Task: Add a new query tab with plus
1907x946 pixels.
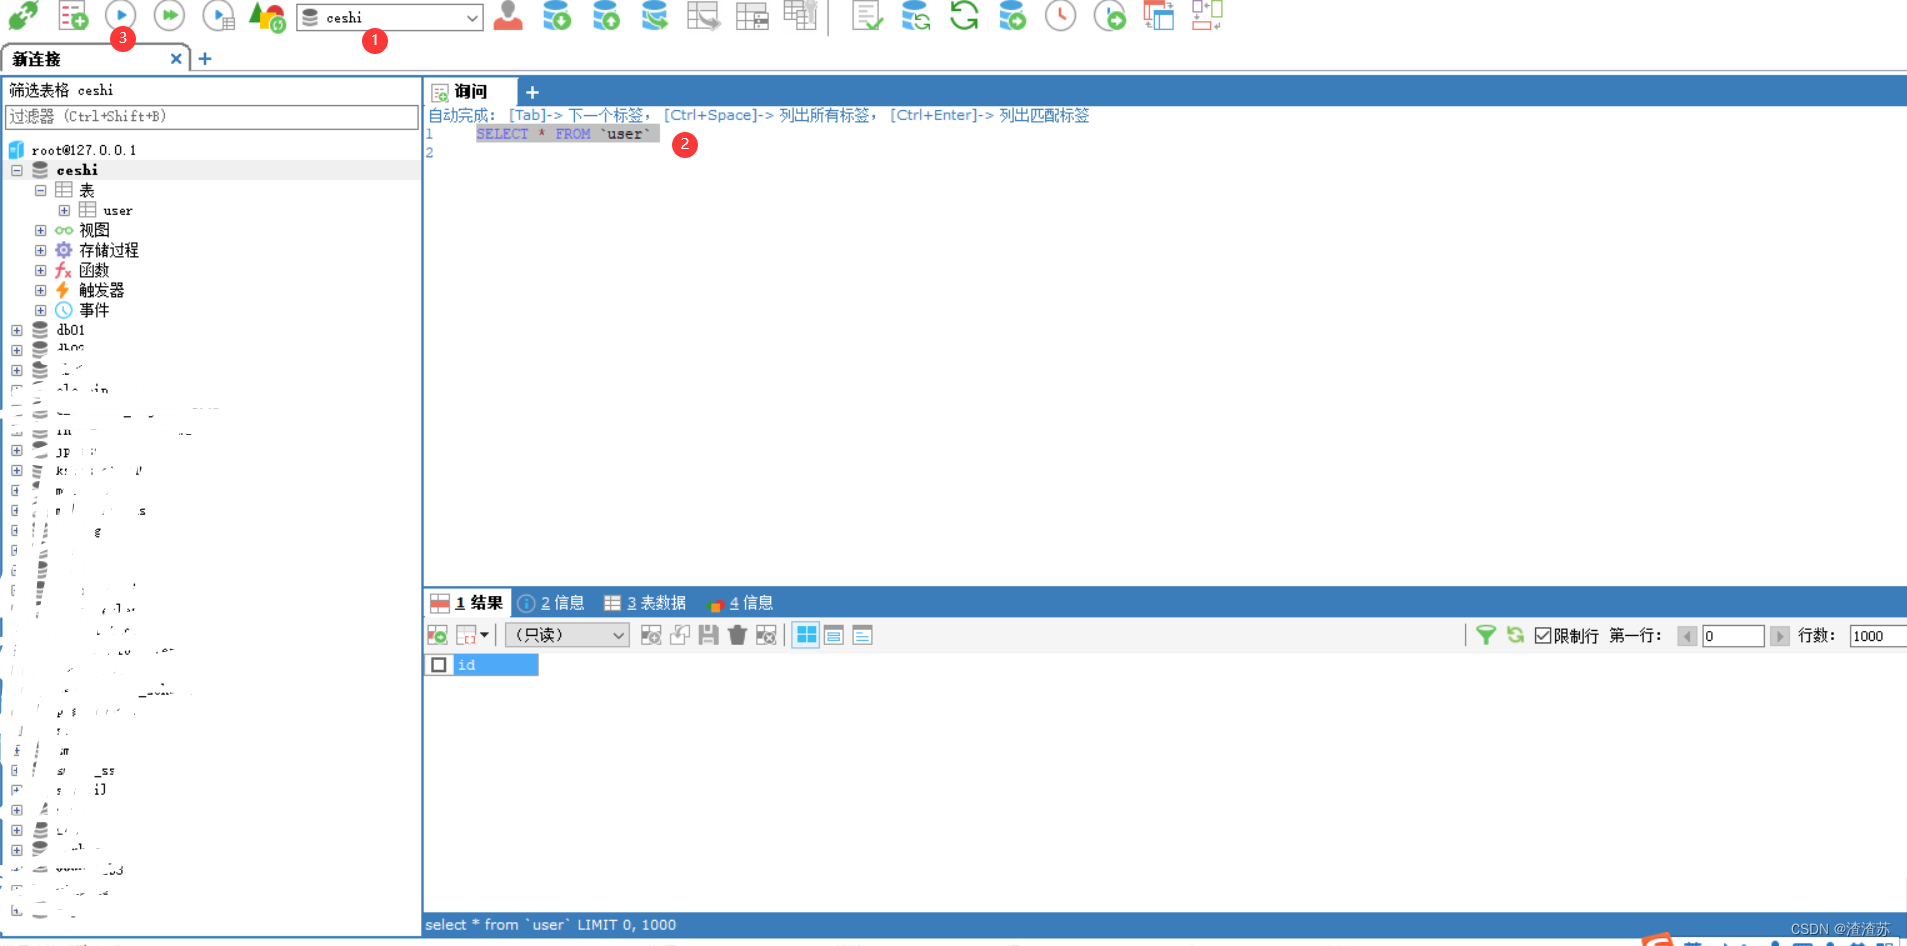Action: pyautogui.click(x=532, y=92)
